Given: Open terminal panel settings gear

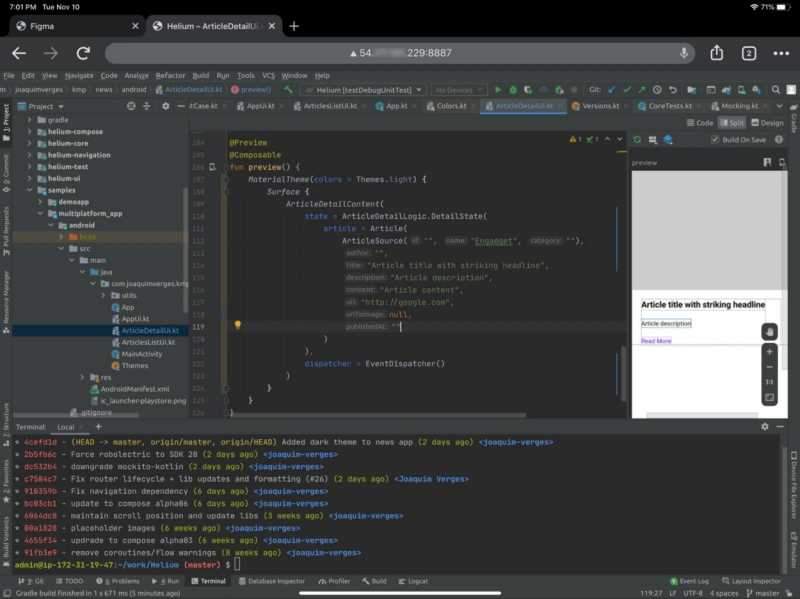Looking at the screenshot, I should 765,427.
